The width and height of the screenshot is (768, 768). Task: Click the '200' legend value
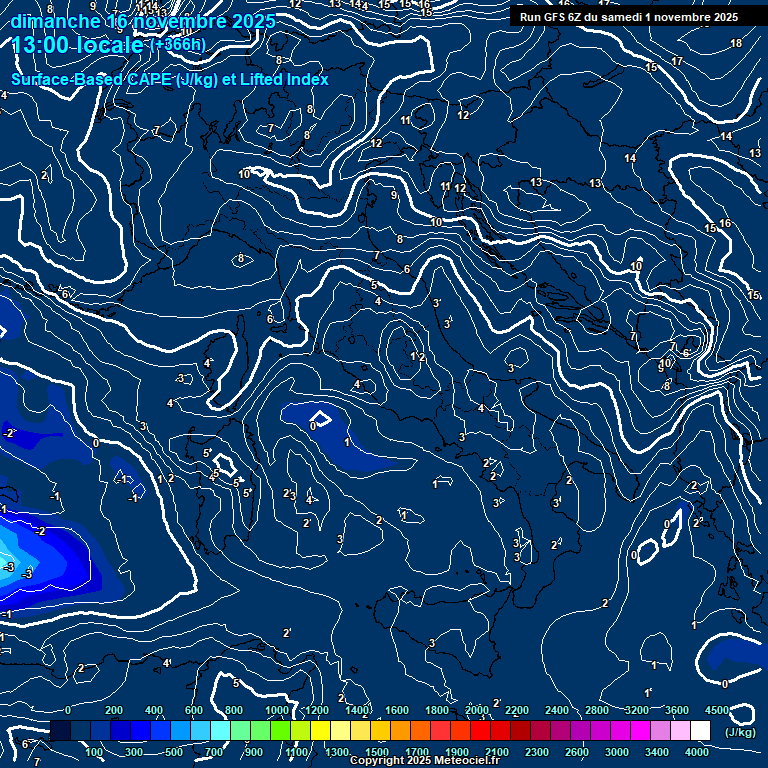coord(114,710)
